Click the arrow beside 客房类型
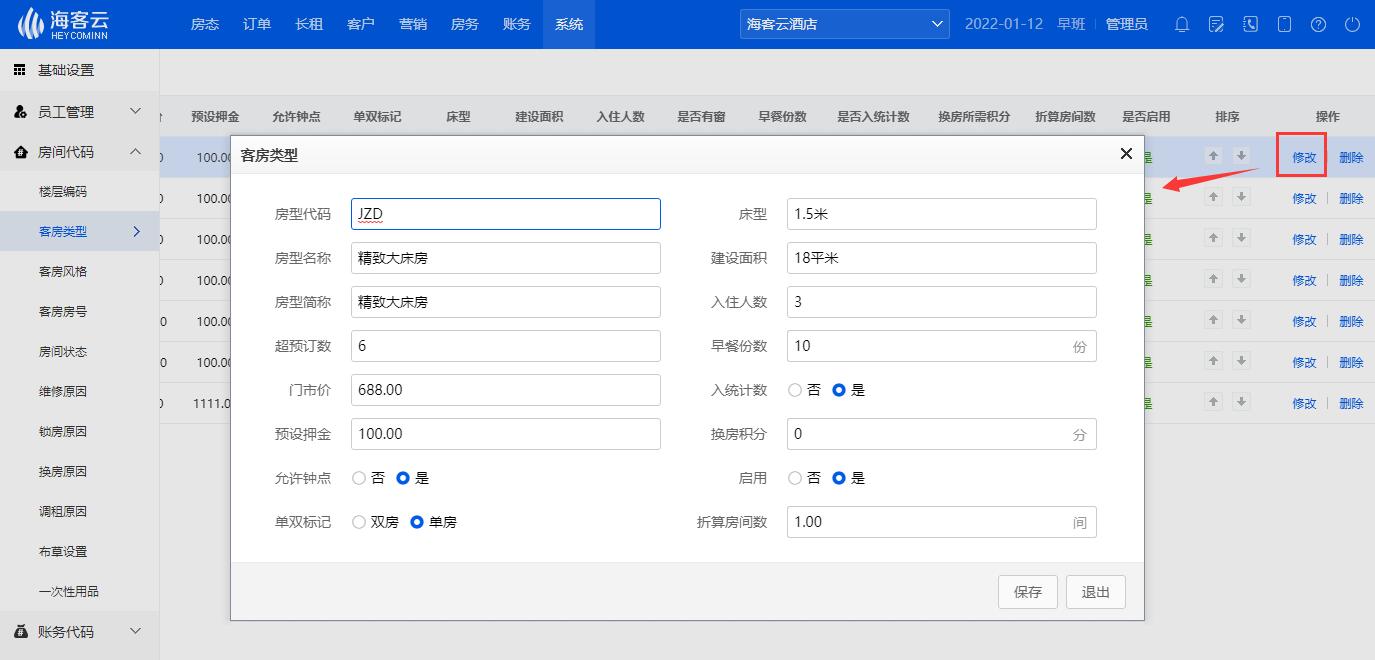 coord(136,232)
